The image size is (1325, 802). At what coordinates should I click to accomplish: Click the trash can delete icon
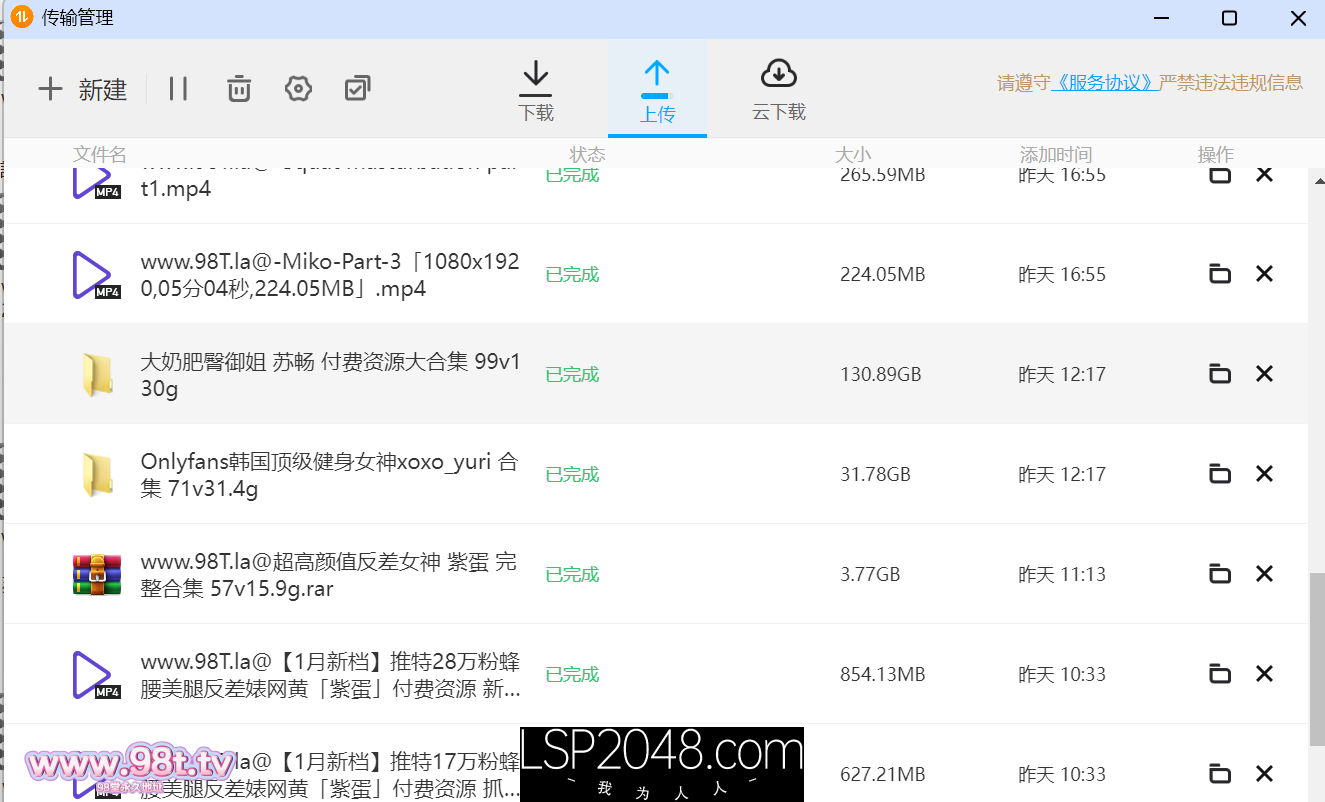[238, 89]
